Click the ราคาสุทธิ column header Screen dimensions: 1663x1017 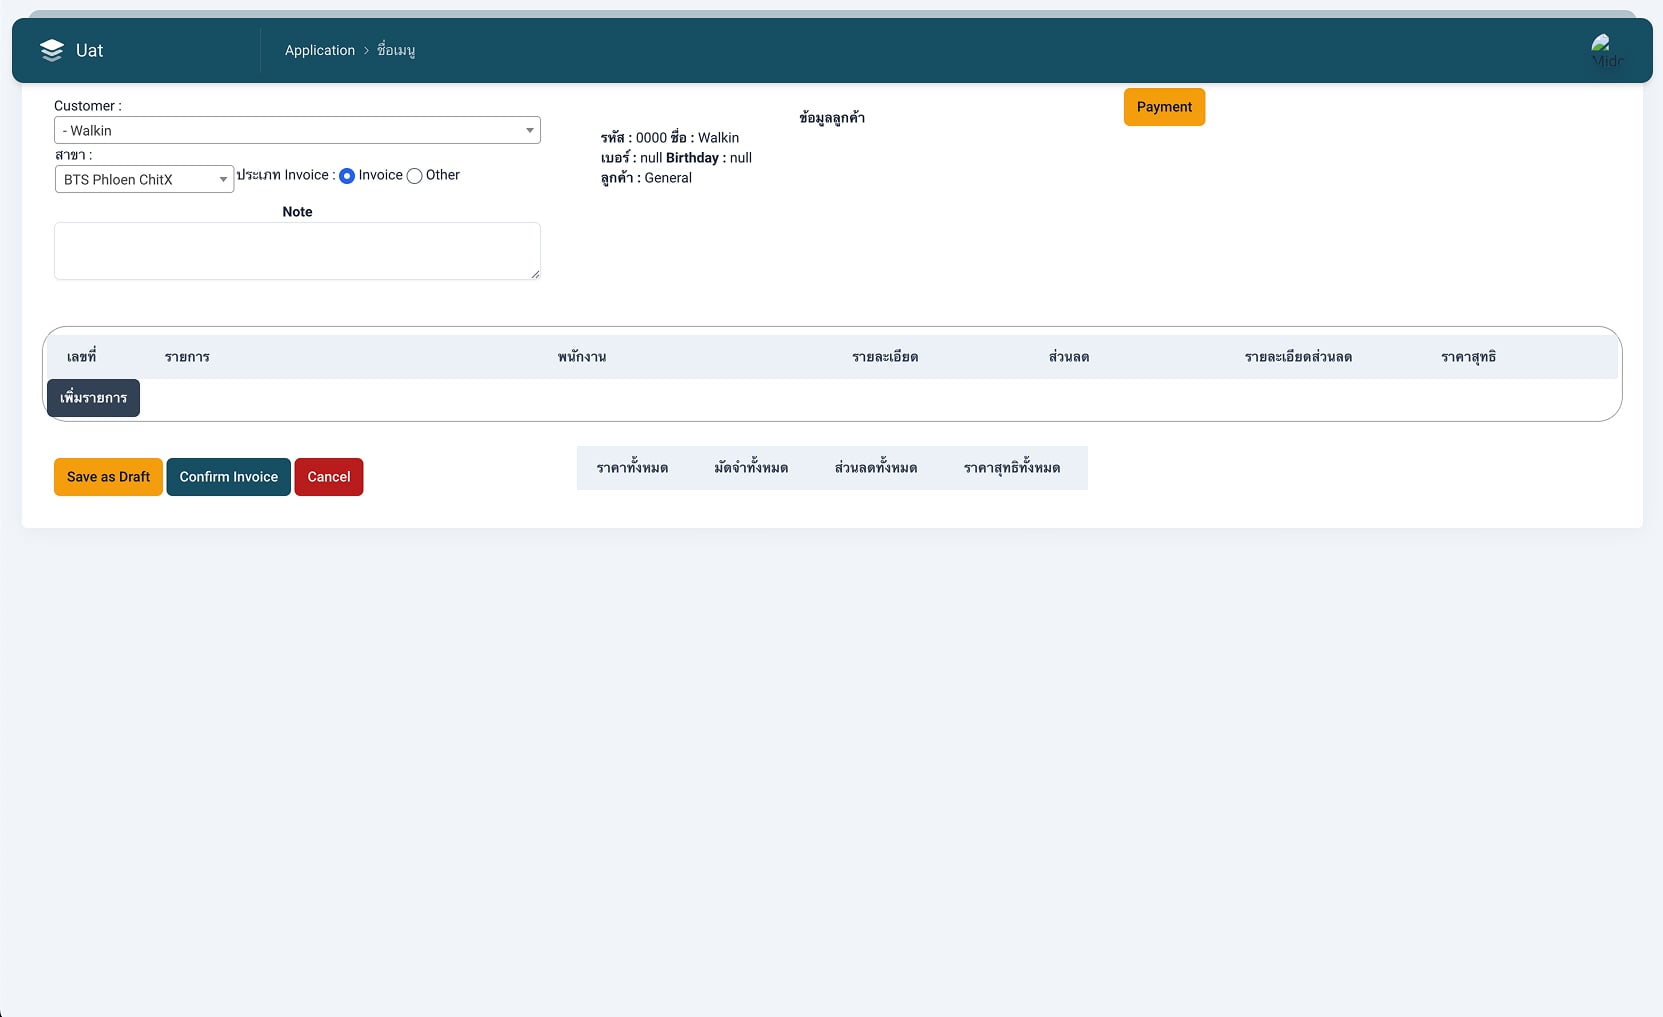1468,357
